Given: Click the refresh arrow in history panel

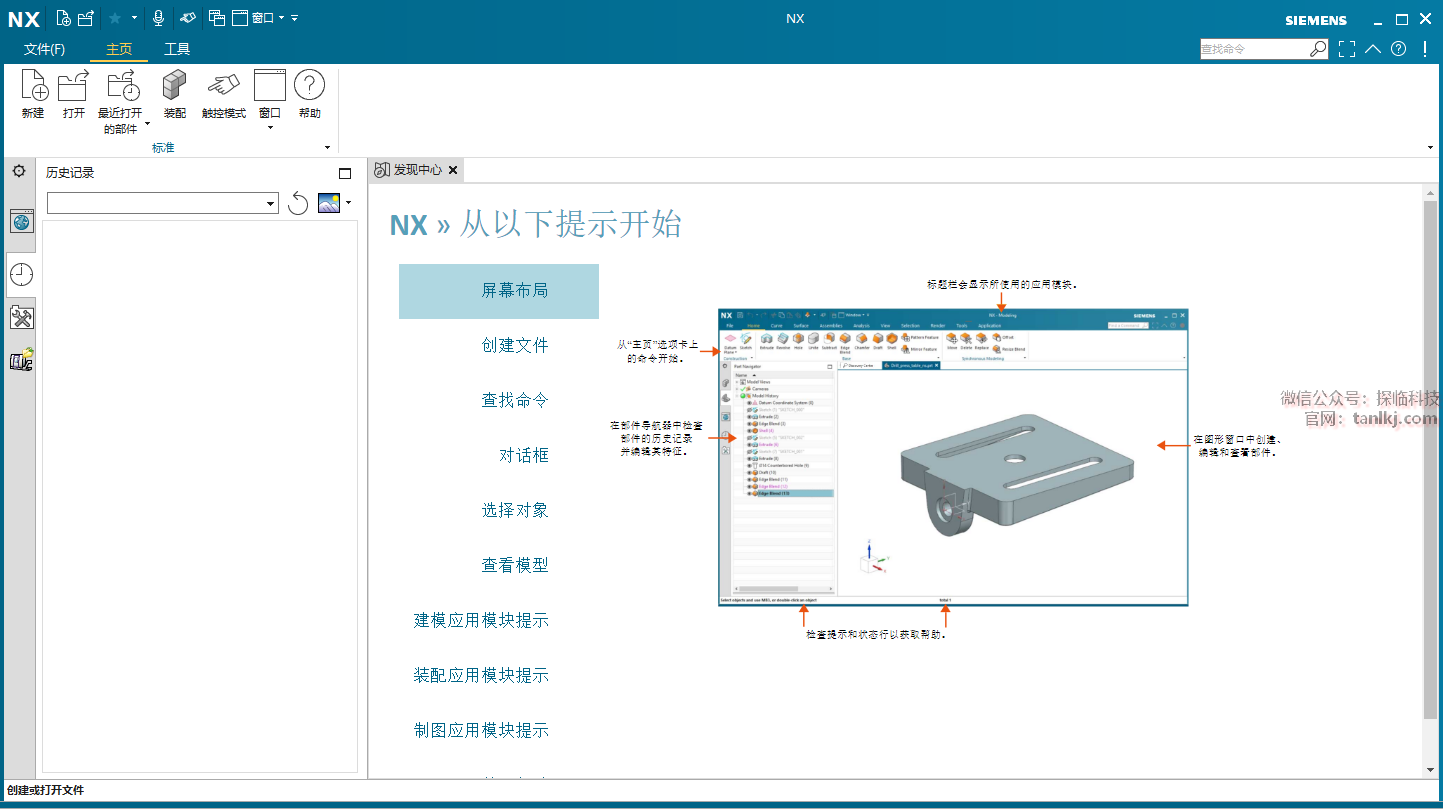Looking at the screenshot, I should [298, 204].
